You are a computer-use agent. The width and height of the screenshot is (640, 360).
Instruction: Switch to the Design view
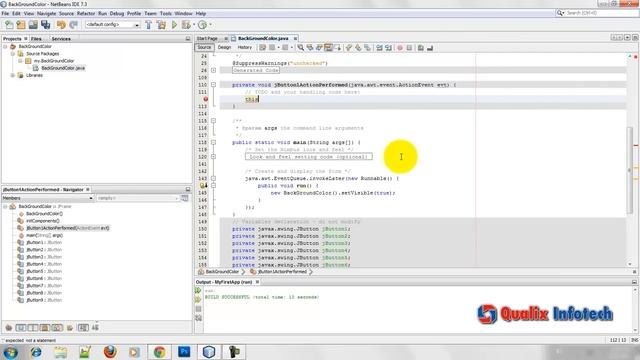tap(224, 48)
